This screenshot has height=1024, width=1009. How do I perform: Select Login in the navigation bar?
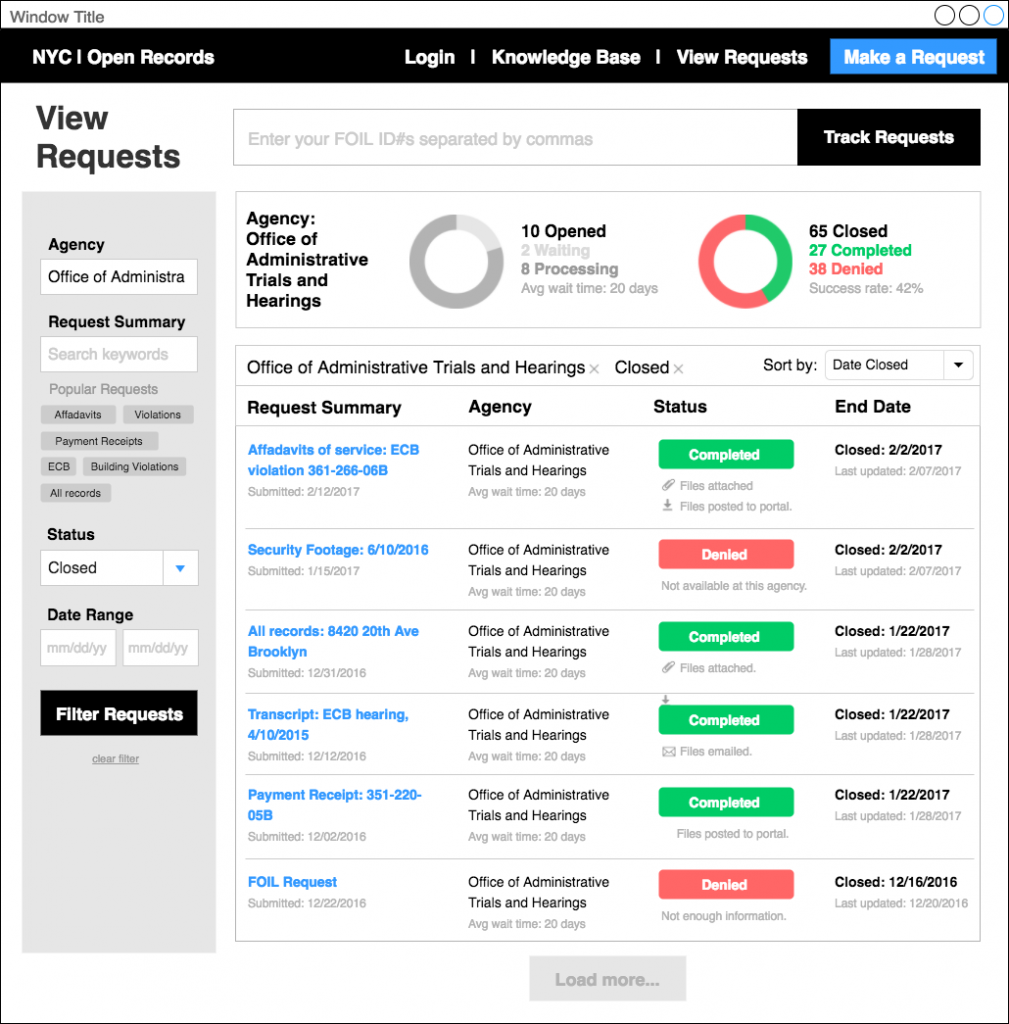(429, 57)
